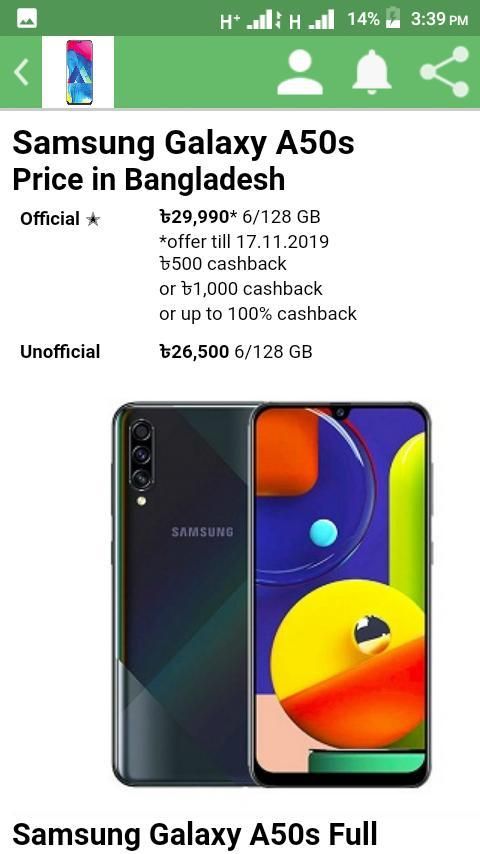The width and height of the screenshot is (480, 854).
Task: Tap the picture notification icon in the status bar
Action: point(27,19)
